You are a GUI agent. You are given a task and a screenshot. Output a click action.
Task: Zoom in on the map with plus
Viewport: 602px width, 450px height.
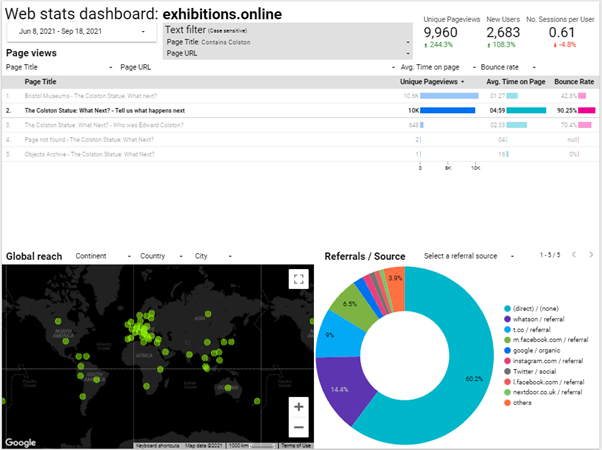(x=299, y=407)
